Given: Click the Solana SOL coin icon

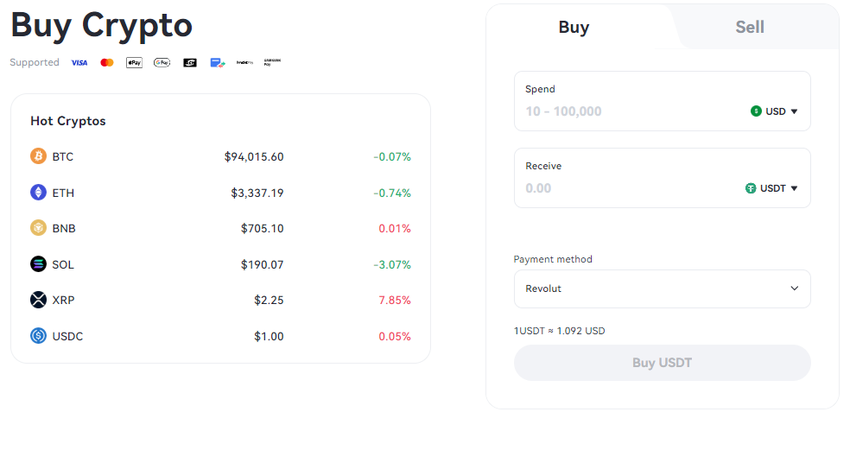Looking at the screenshot, I should point(38,264).
